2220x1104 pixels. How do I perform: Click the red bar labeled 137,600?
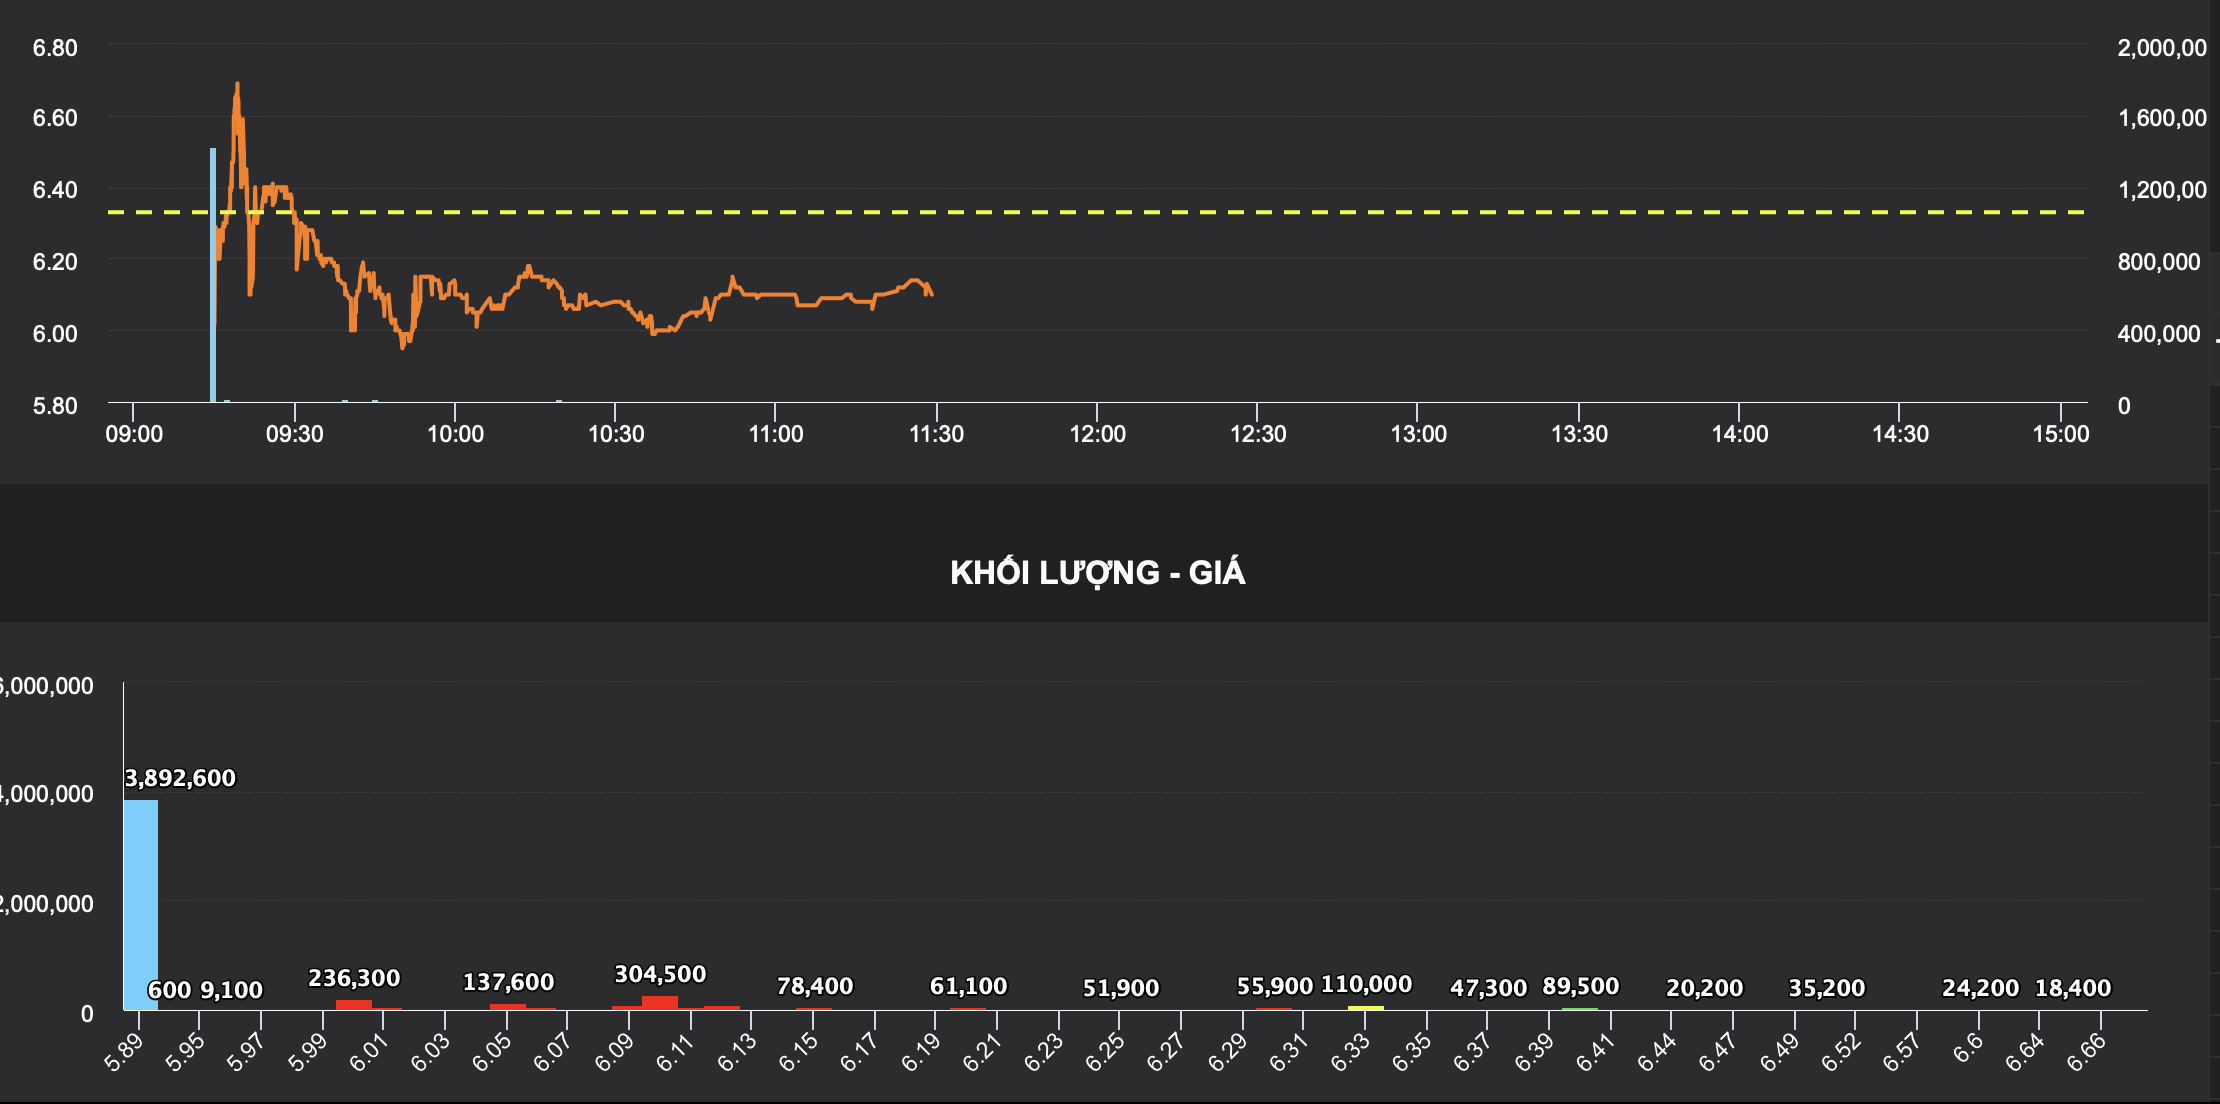pyautogui.click(x=508, y=1006)
